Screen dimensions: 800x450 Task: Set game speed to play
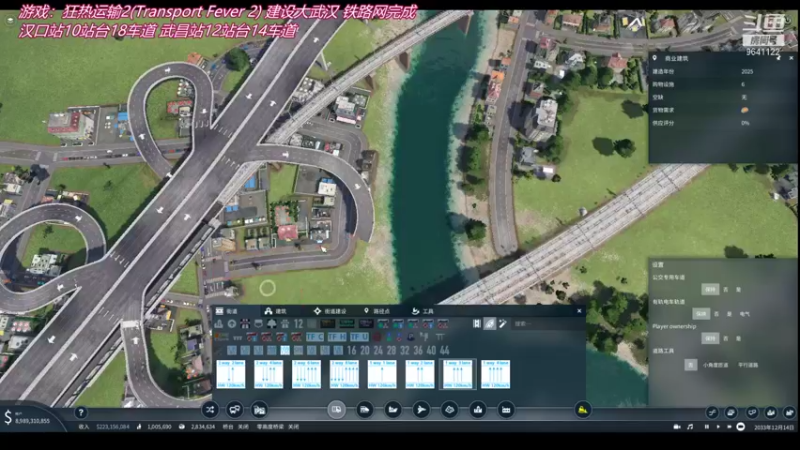coord(718,427)
